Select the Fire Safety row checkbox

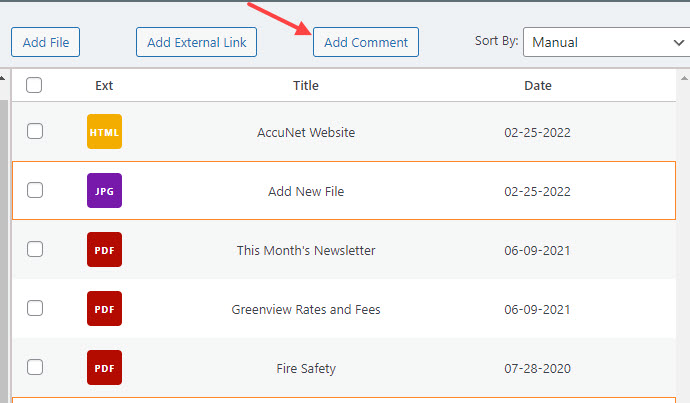(x=35, y=367)
